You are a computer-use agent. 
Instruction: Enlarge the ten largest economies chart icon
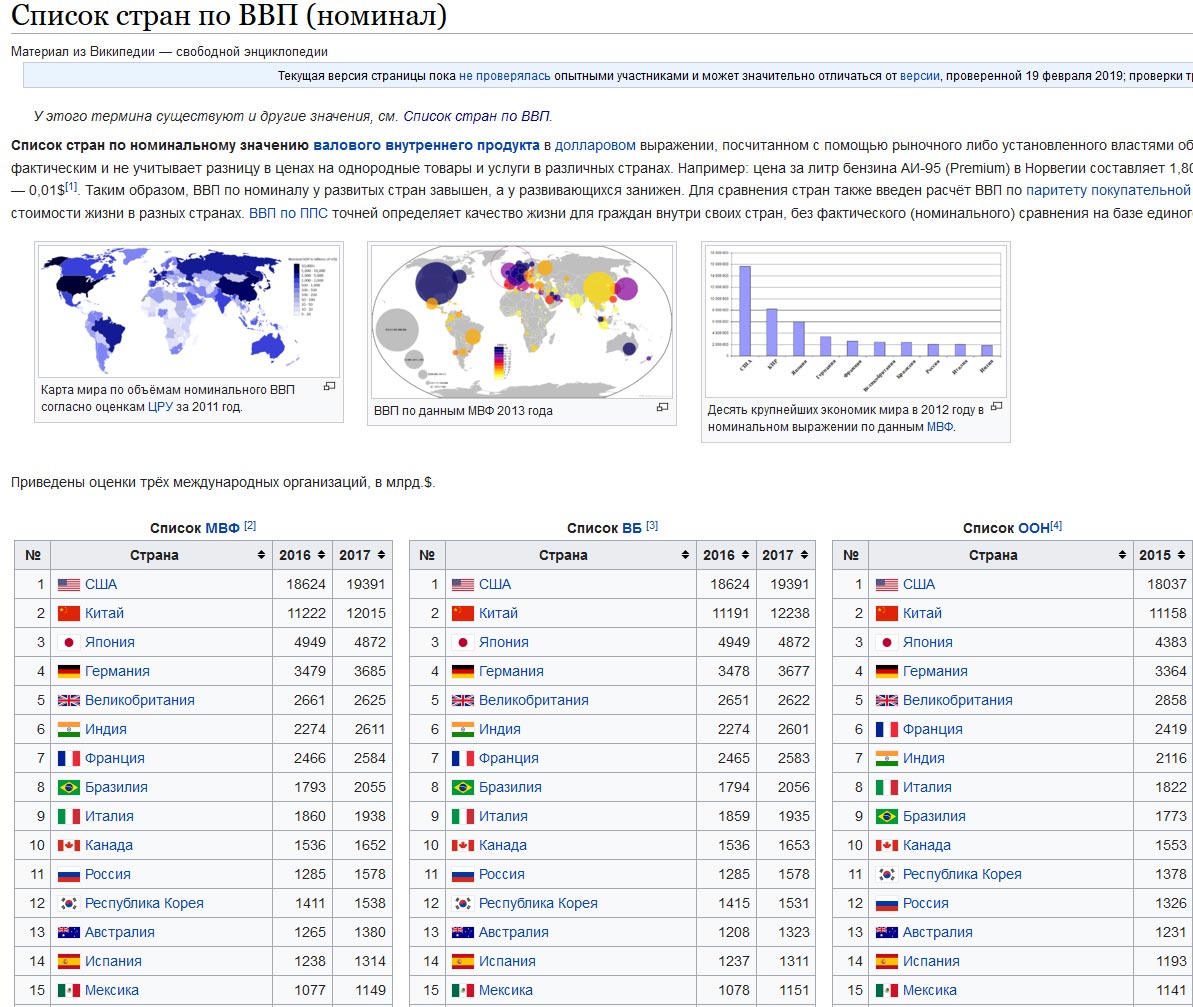[997, 407]
